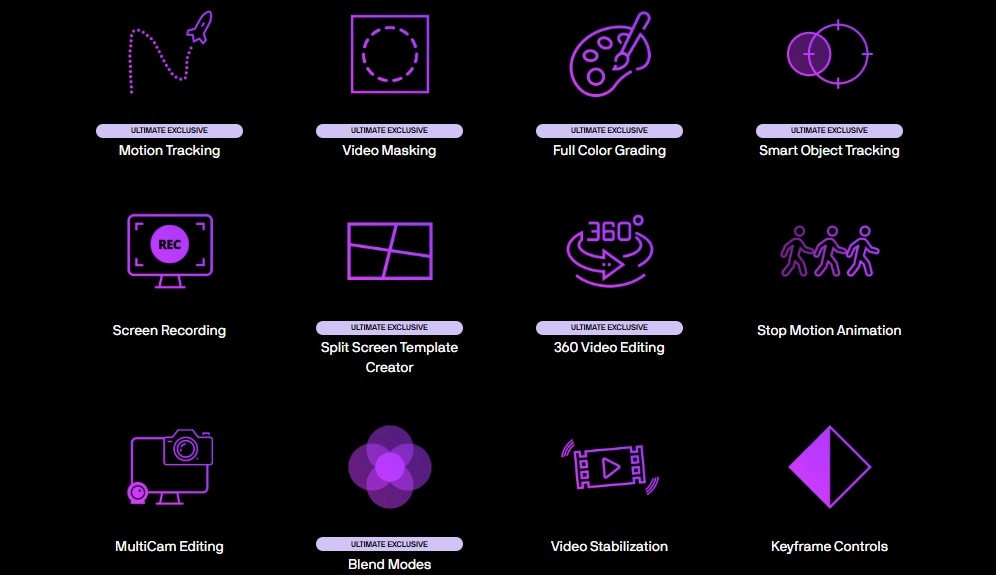Select the Full Color Grading label
The height and width of the screenshot is (575, 996).
click(x=609, y=151)
